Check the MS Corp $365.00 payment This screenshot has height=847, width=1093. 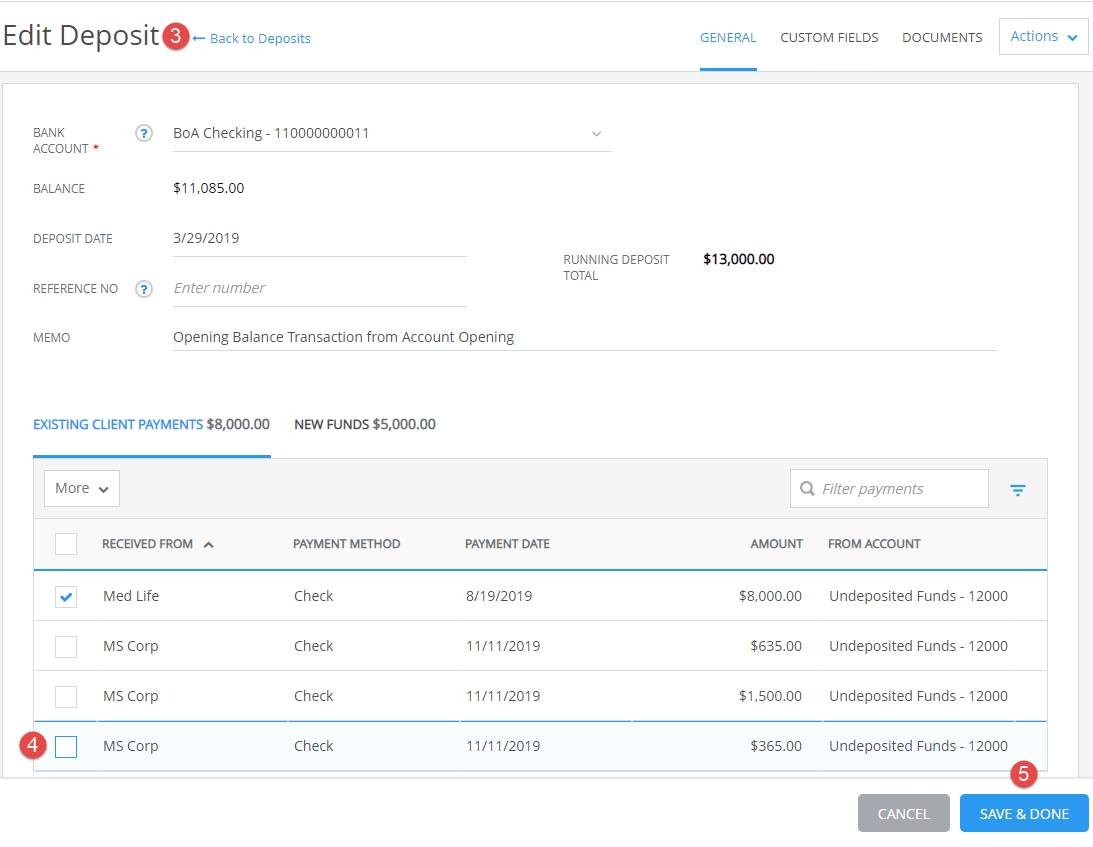tap(66, 747)
